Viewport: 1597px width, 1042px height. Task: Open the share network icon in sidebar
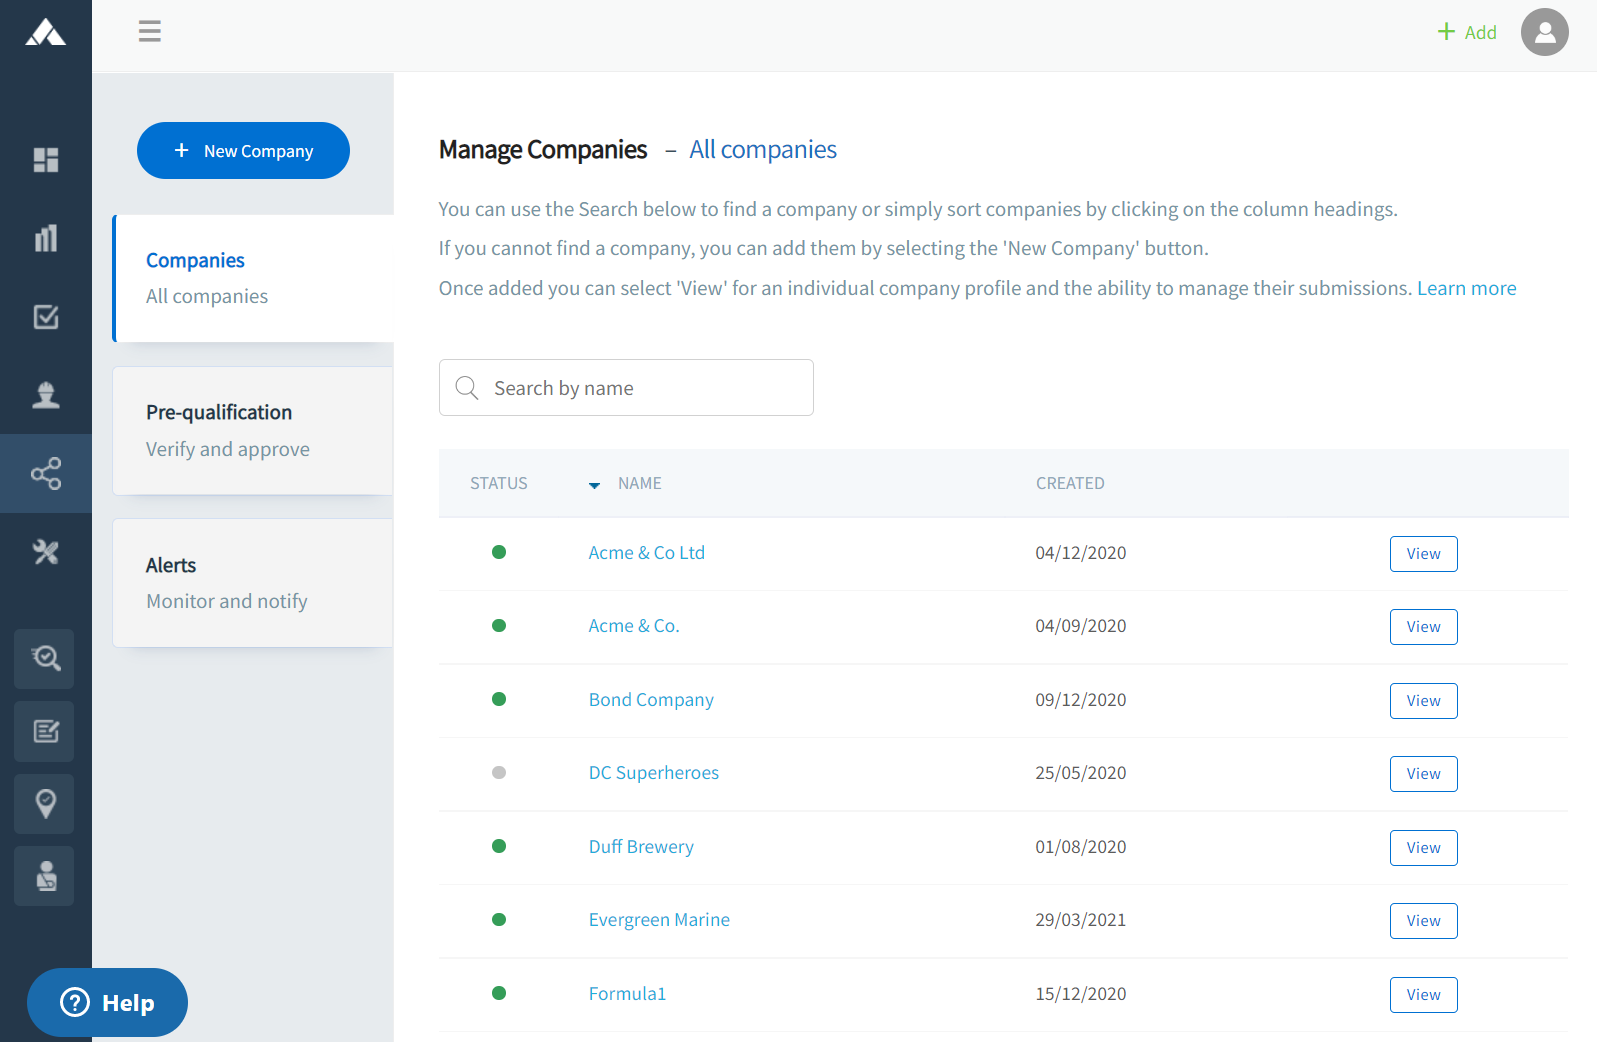click(x=46, y=473)
